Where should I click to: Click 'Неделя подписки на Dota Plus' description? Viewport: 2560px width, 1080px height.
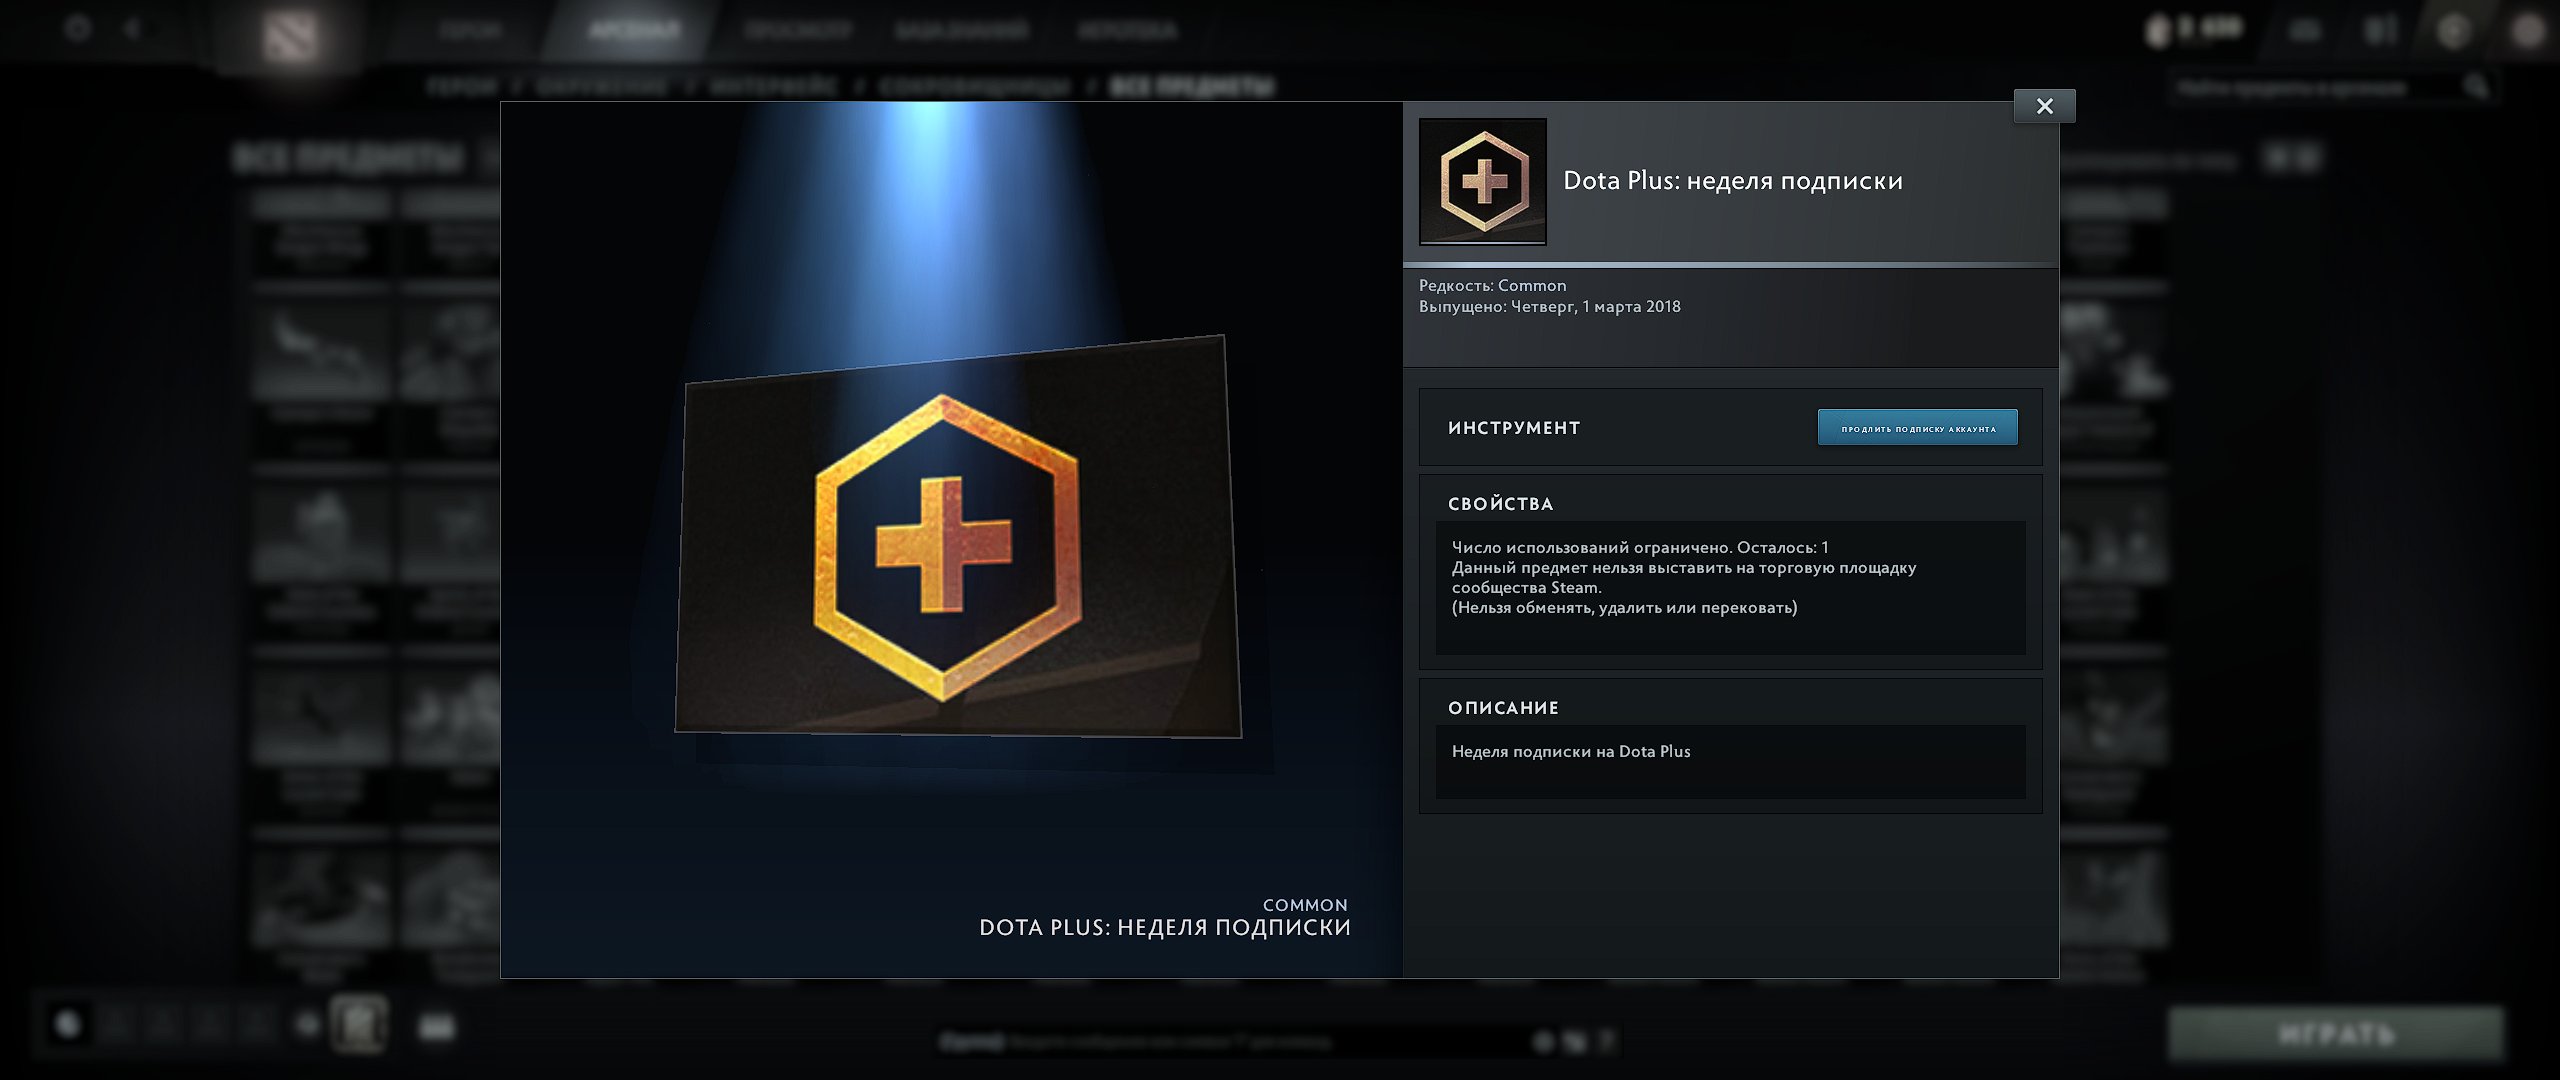[x=1571, y=752]
